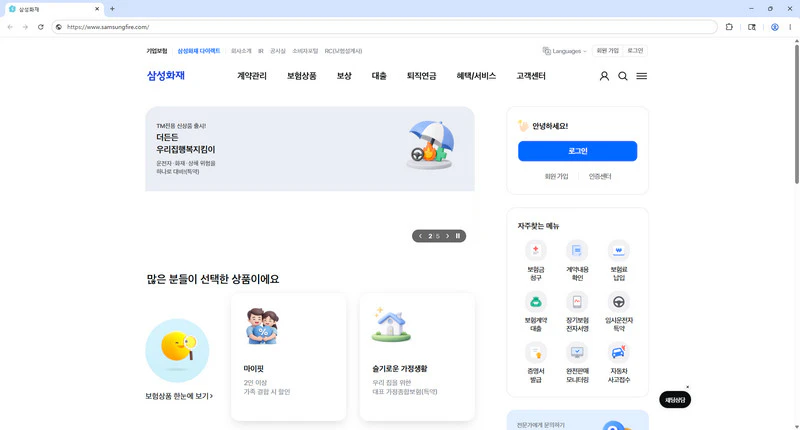Screen dimensions: 800x430
Task: Open the 슬기로운 가정생활 product card
Action: click(x=417, y=357)
